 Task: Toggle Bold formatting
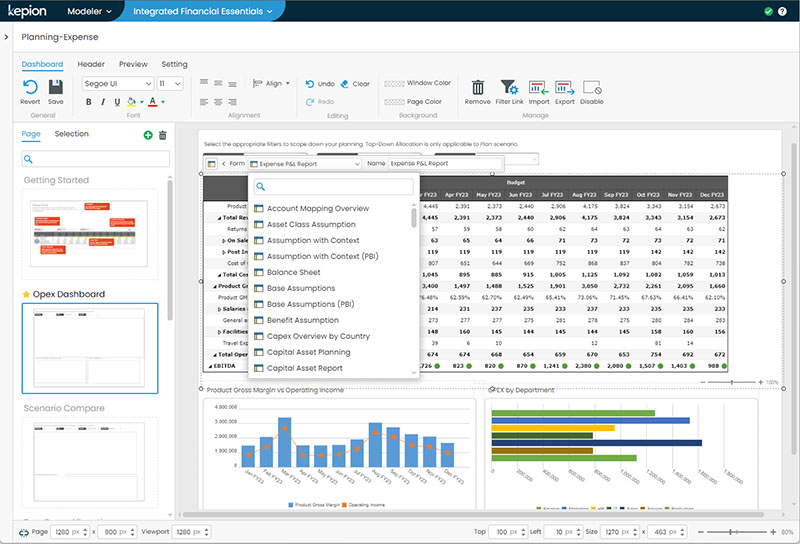[89, 102]
